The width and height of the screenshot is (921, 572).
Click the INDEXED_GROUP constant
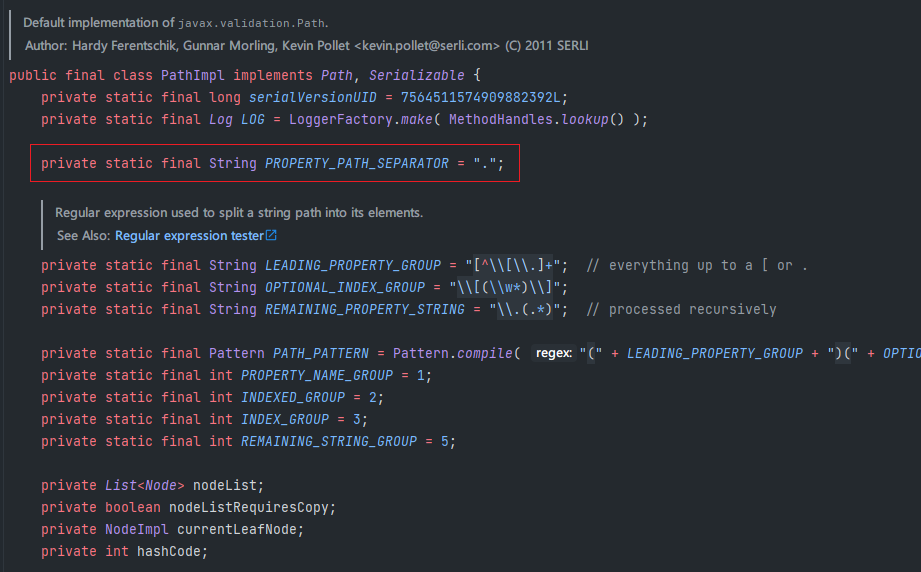(x=293, y=398)
